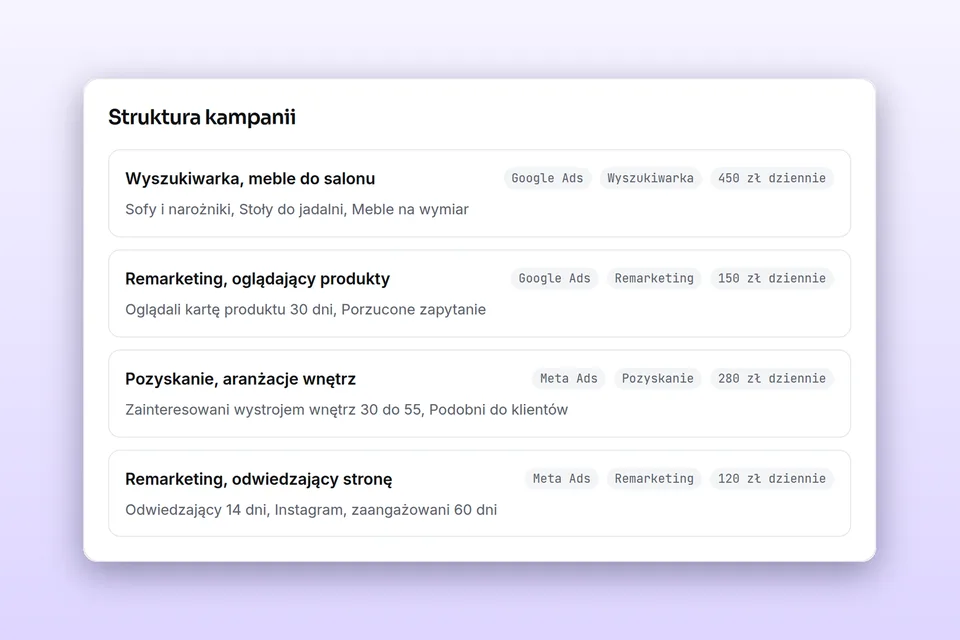Click Meta Ads tag on aranżacje wnętrz row

[x=568, y=378]
